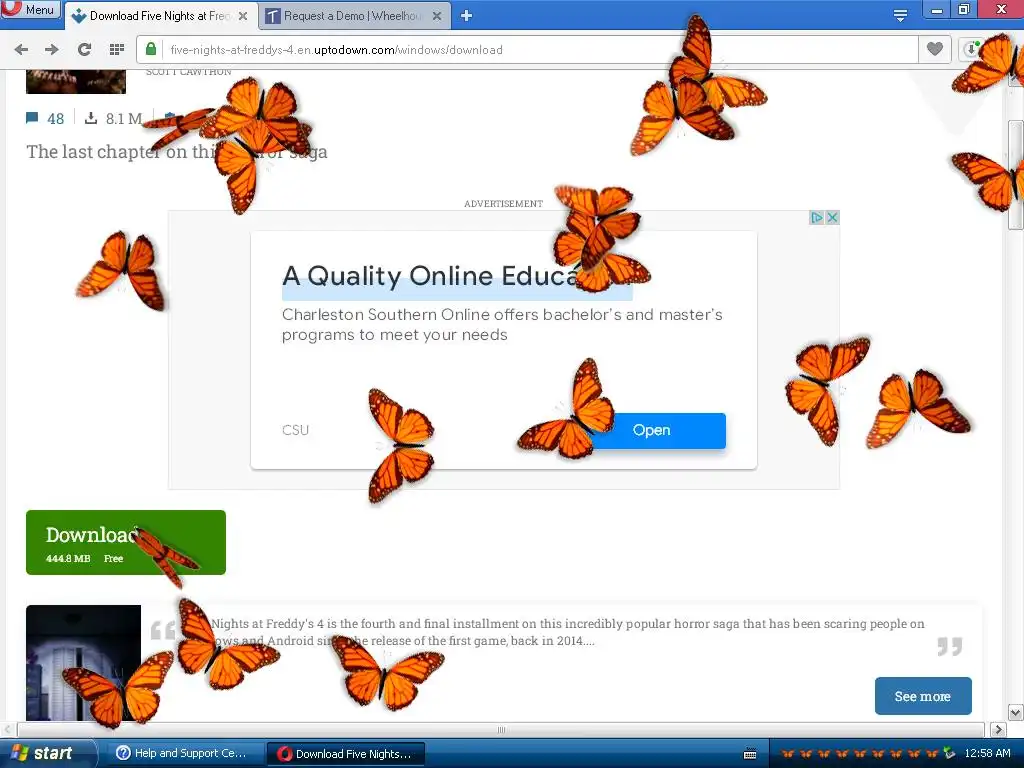Viewport: 1024px width, 768px height.
Task: Click the downloads count icon beside 8.1 M
Action: [91, 118]
